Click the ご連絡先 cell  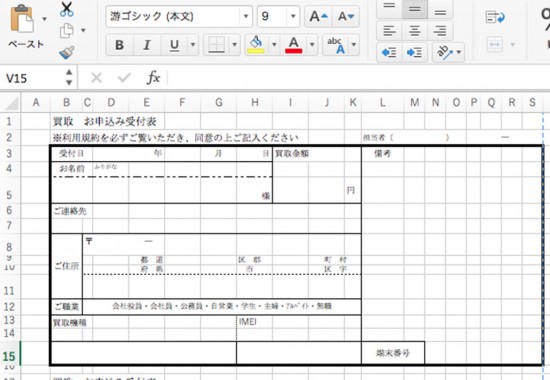point(70,211)
